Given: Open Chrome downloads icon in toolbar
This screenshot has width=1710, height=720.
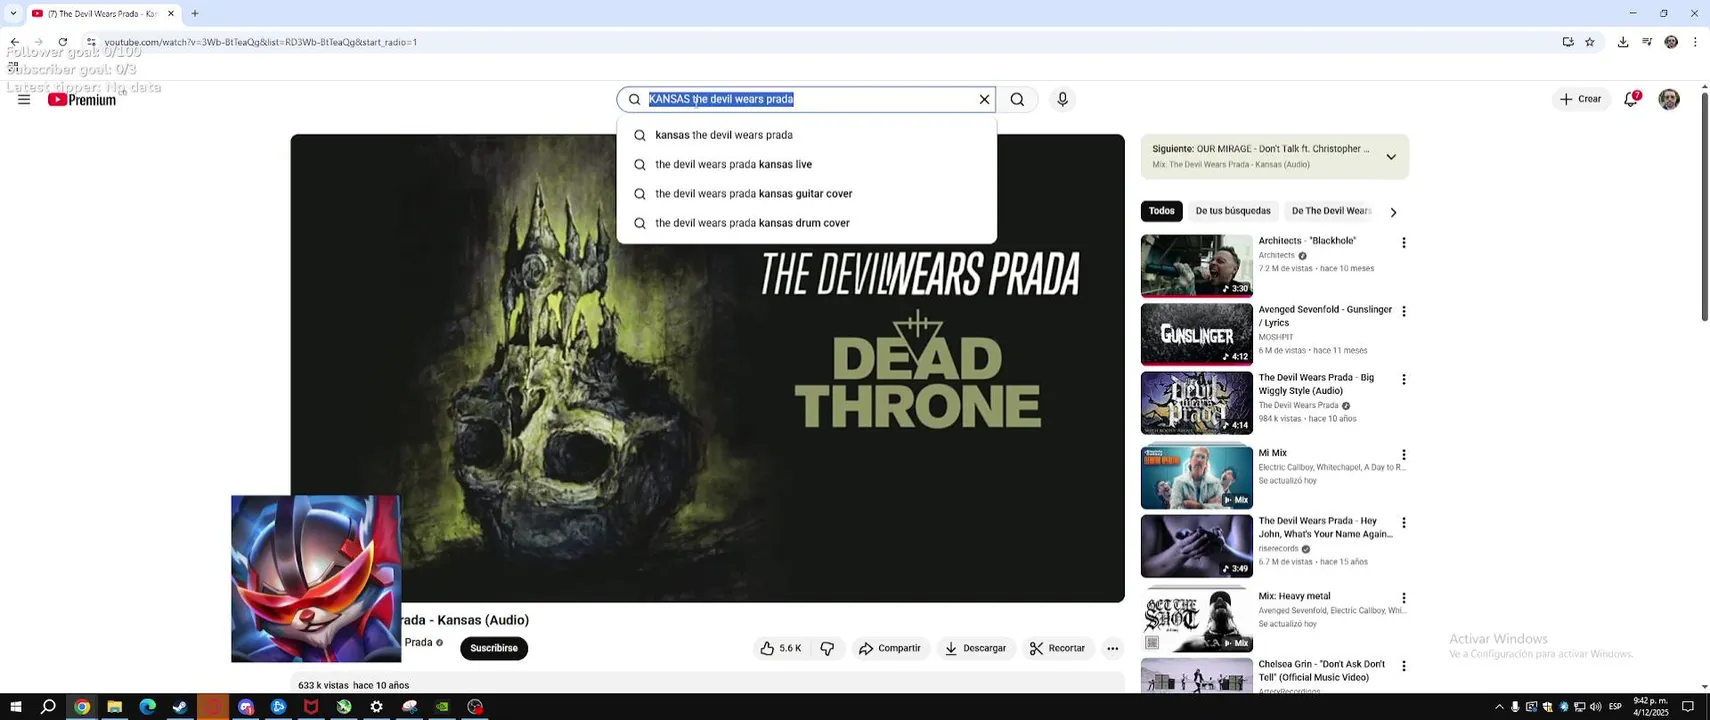Looking at the screenshot, I should (1623, 42).
